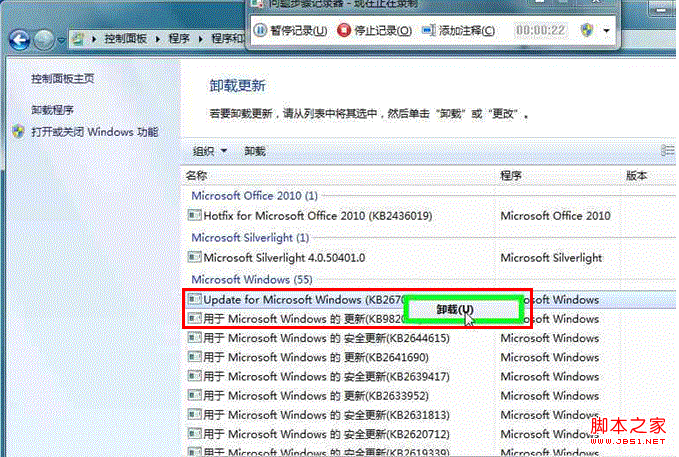679x457 pixels.
Task: Click icon of 安全更新(KB2631813) entry
Action: 194,414
